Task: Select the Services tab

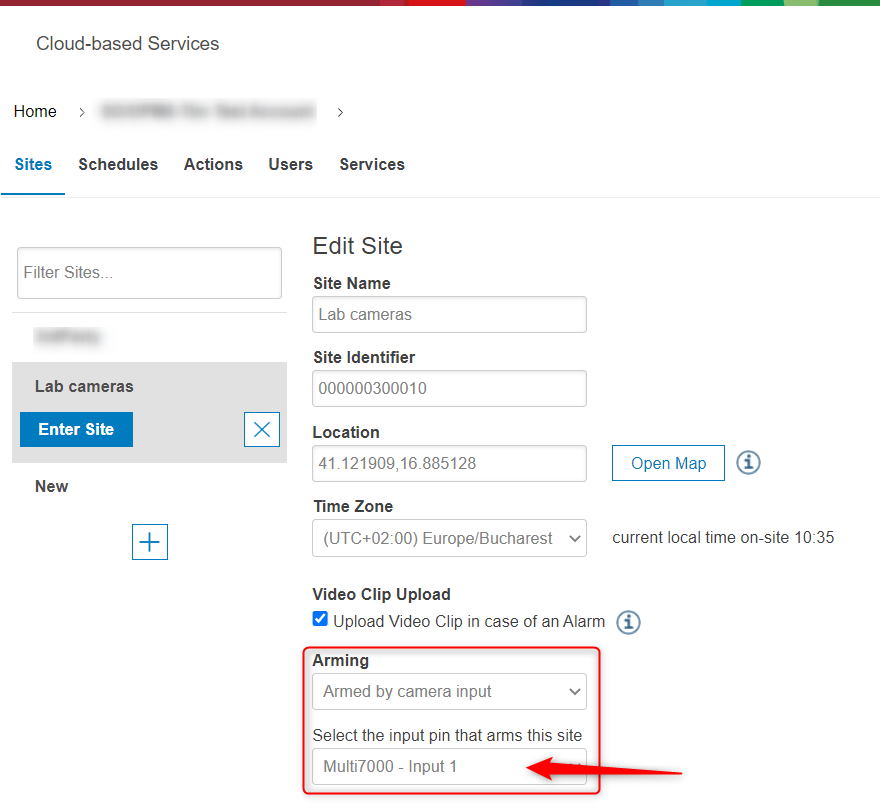Action: (x=372, y=165)
